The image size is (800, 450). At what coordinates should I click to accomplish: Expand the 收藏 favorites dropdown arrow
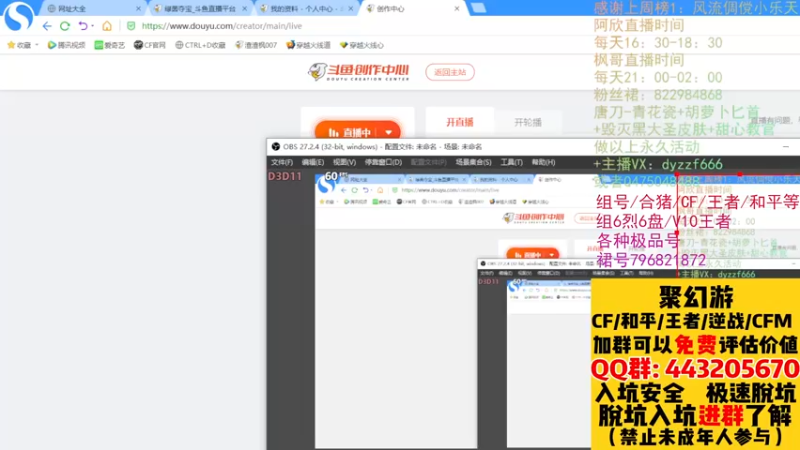[37, 45]
